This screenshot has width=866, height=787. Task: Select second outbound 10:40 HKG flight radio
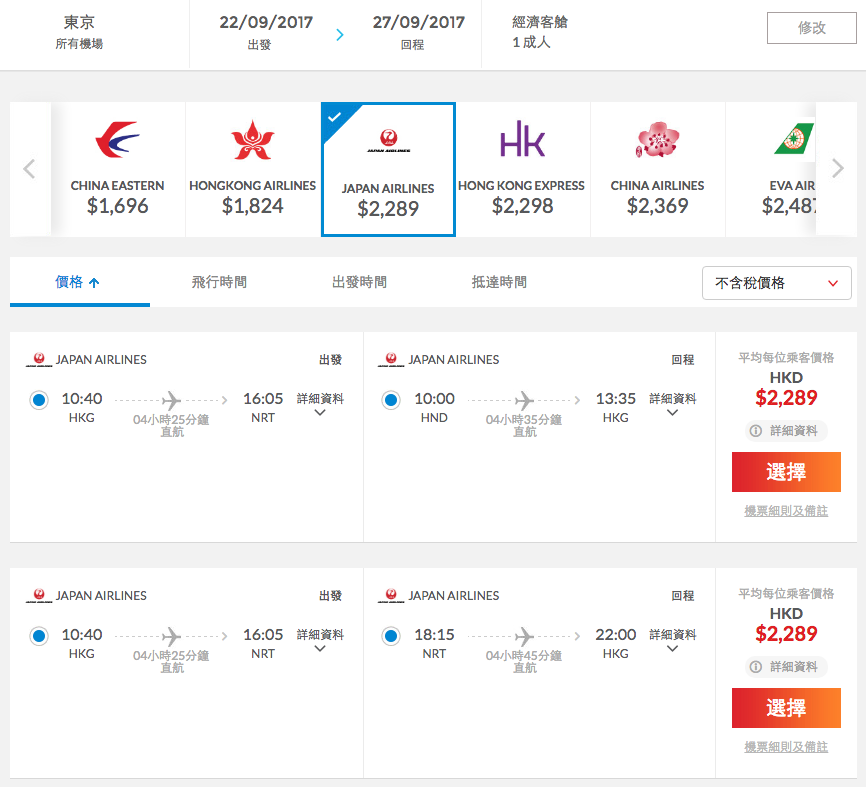pos(39,636)
